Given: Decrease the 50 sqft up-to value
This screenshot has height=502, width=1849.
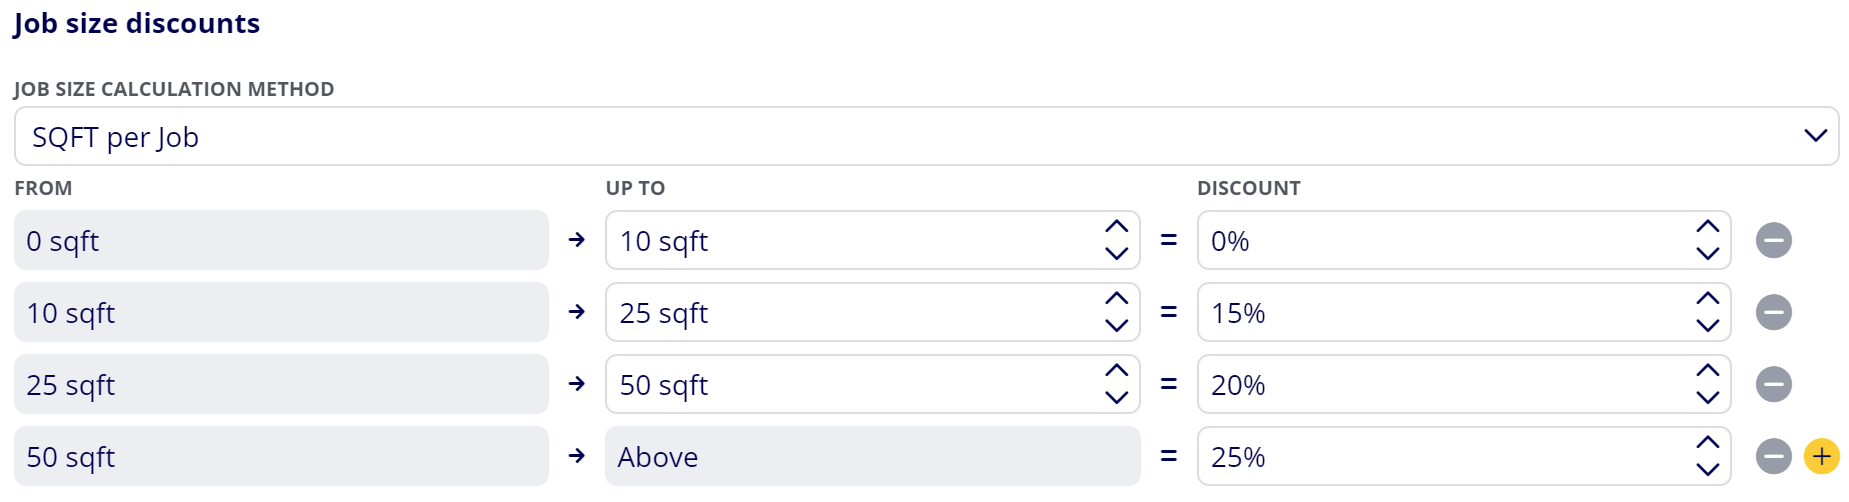Looking at the screenshot, I should pos(1116,397).
